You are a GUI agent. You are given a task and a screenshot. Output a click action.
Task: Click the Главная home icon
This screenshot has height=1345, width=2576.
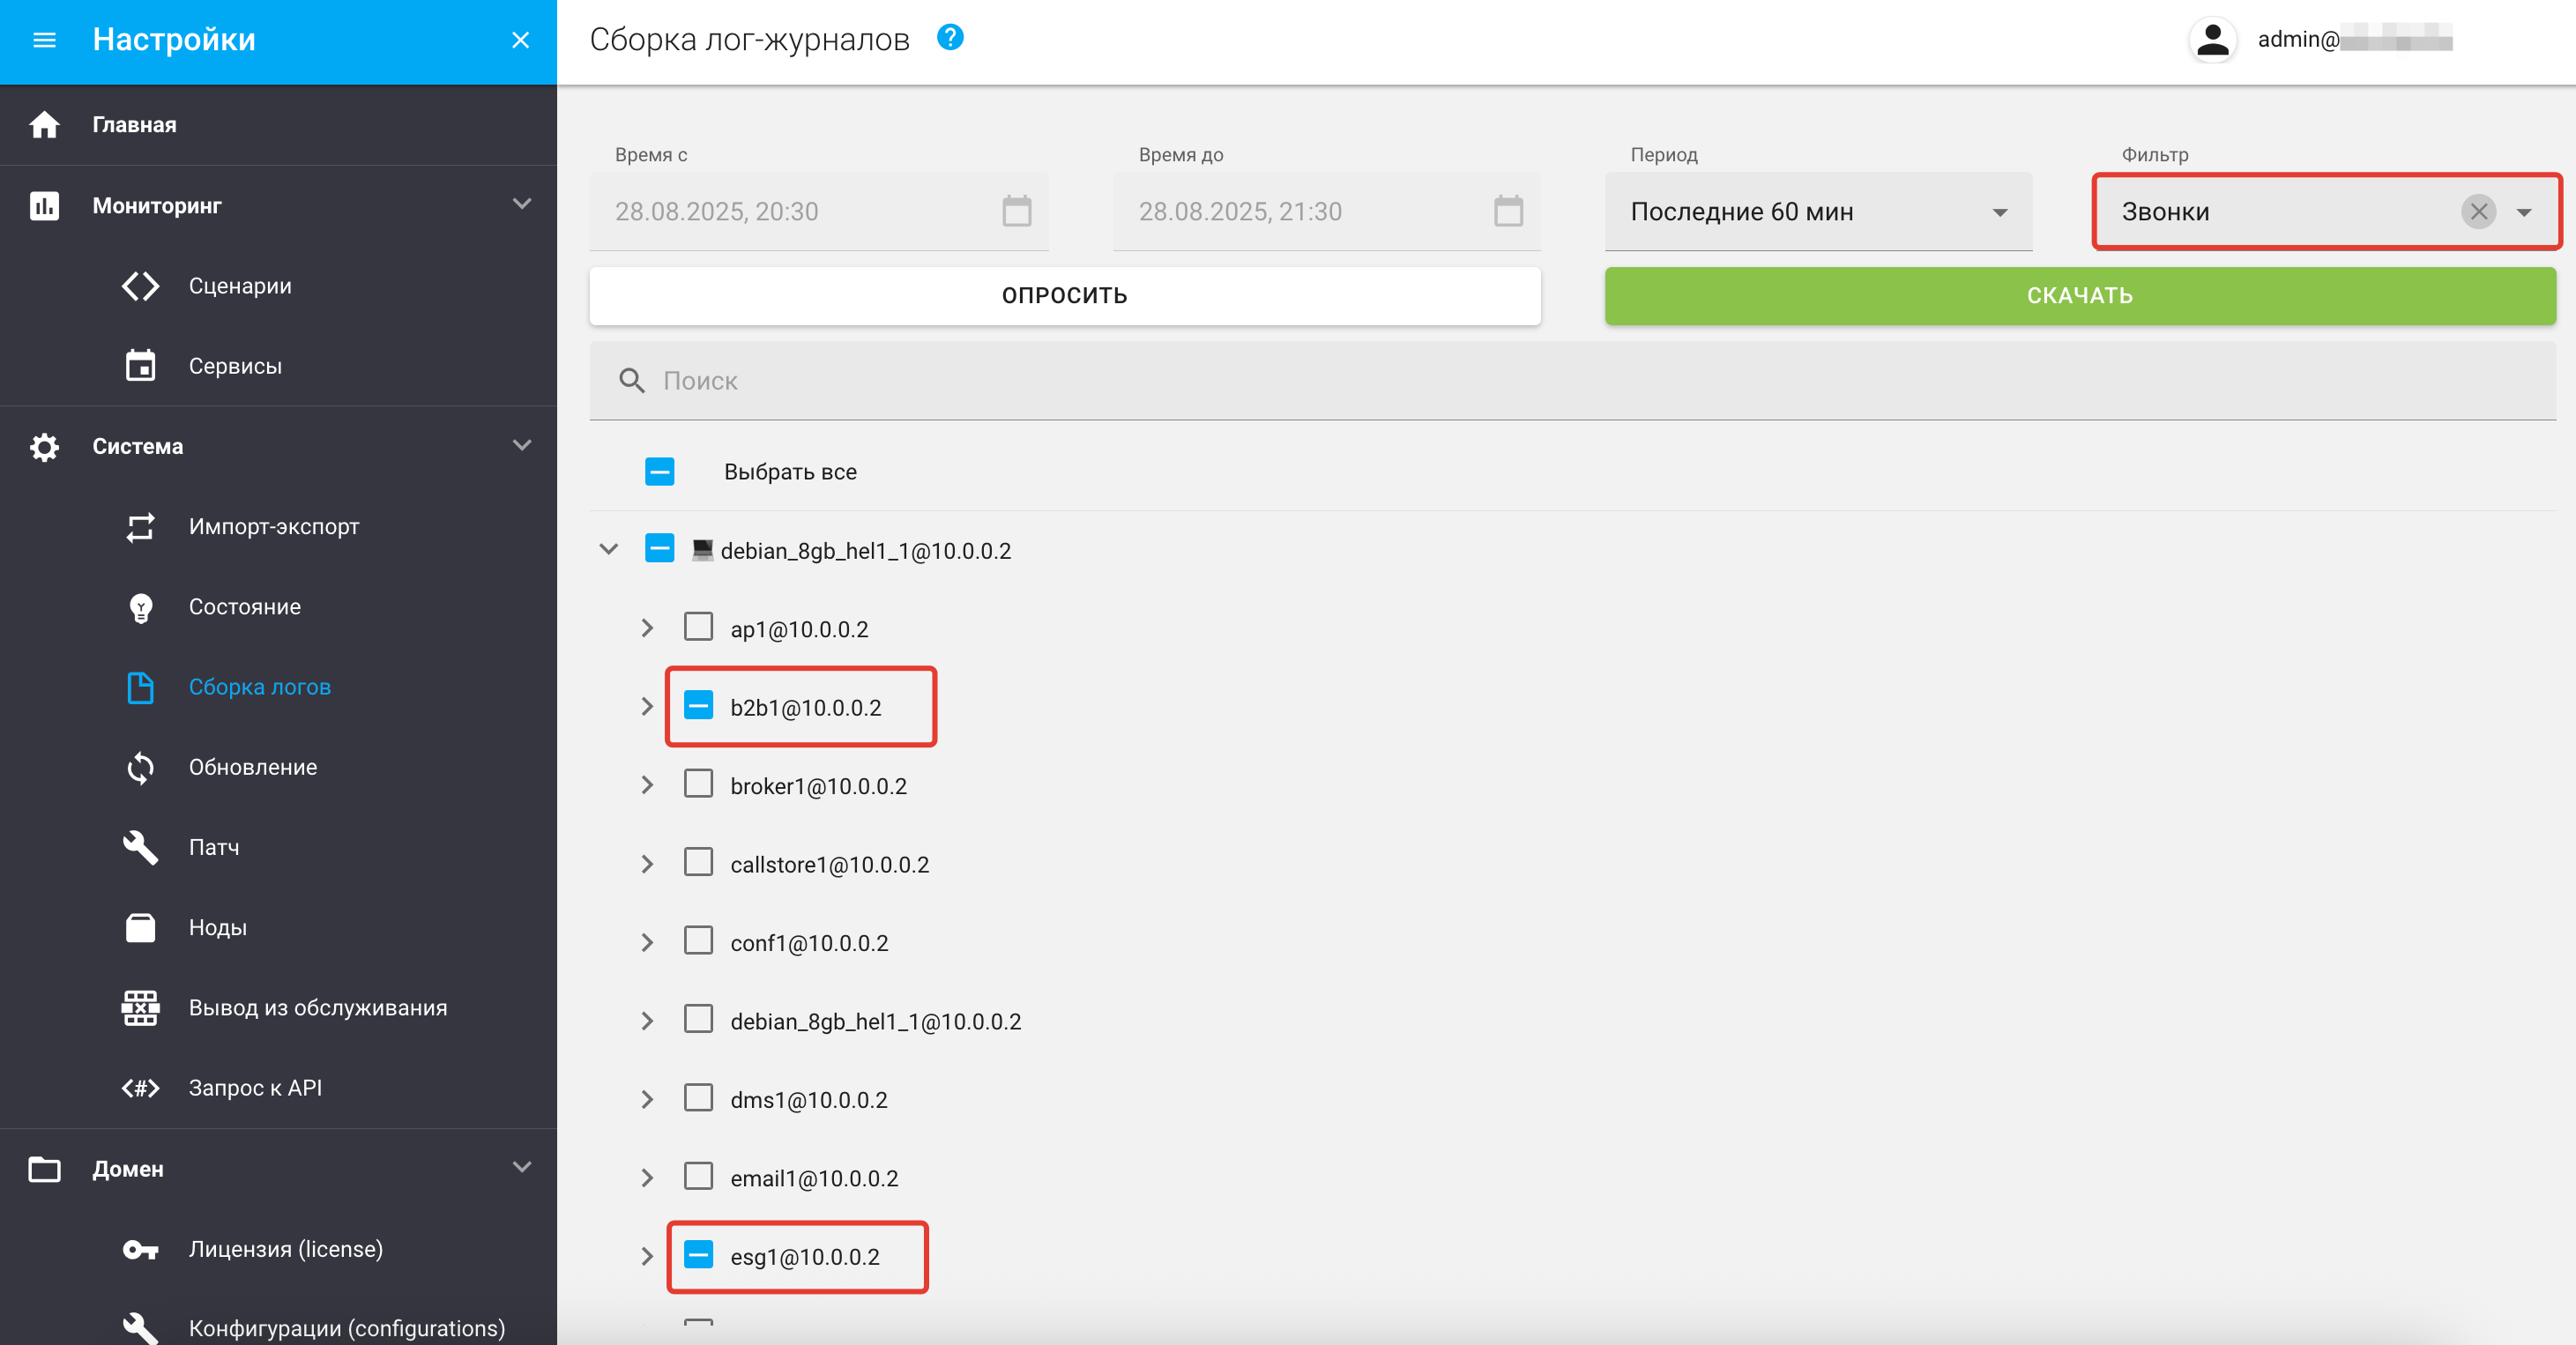[x=44, y=125]
